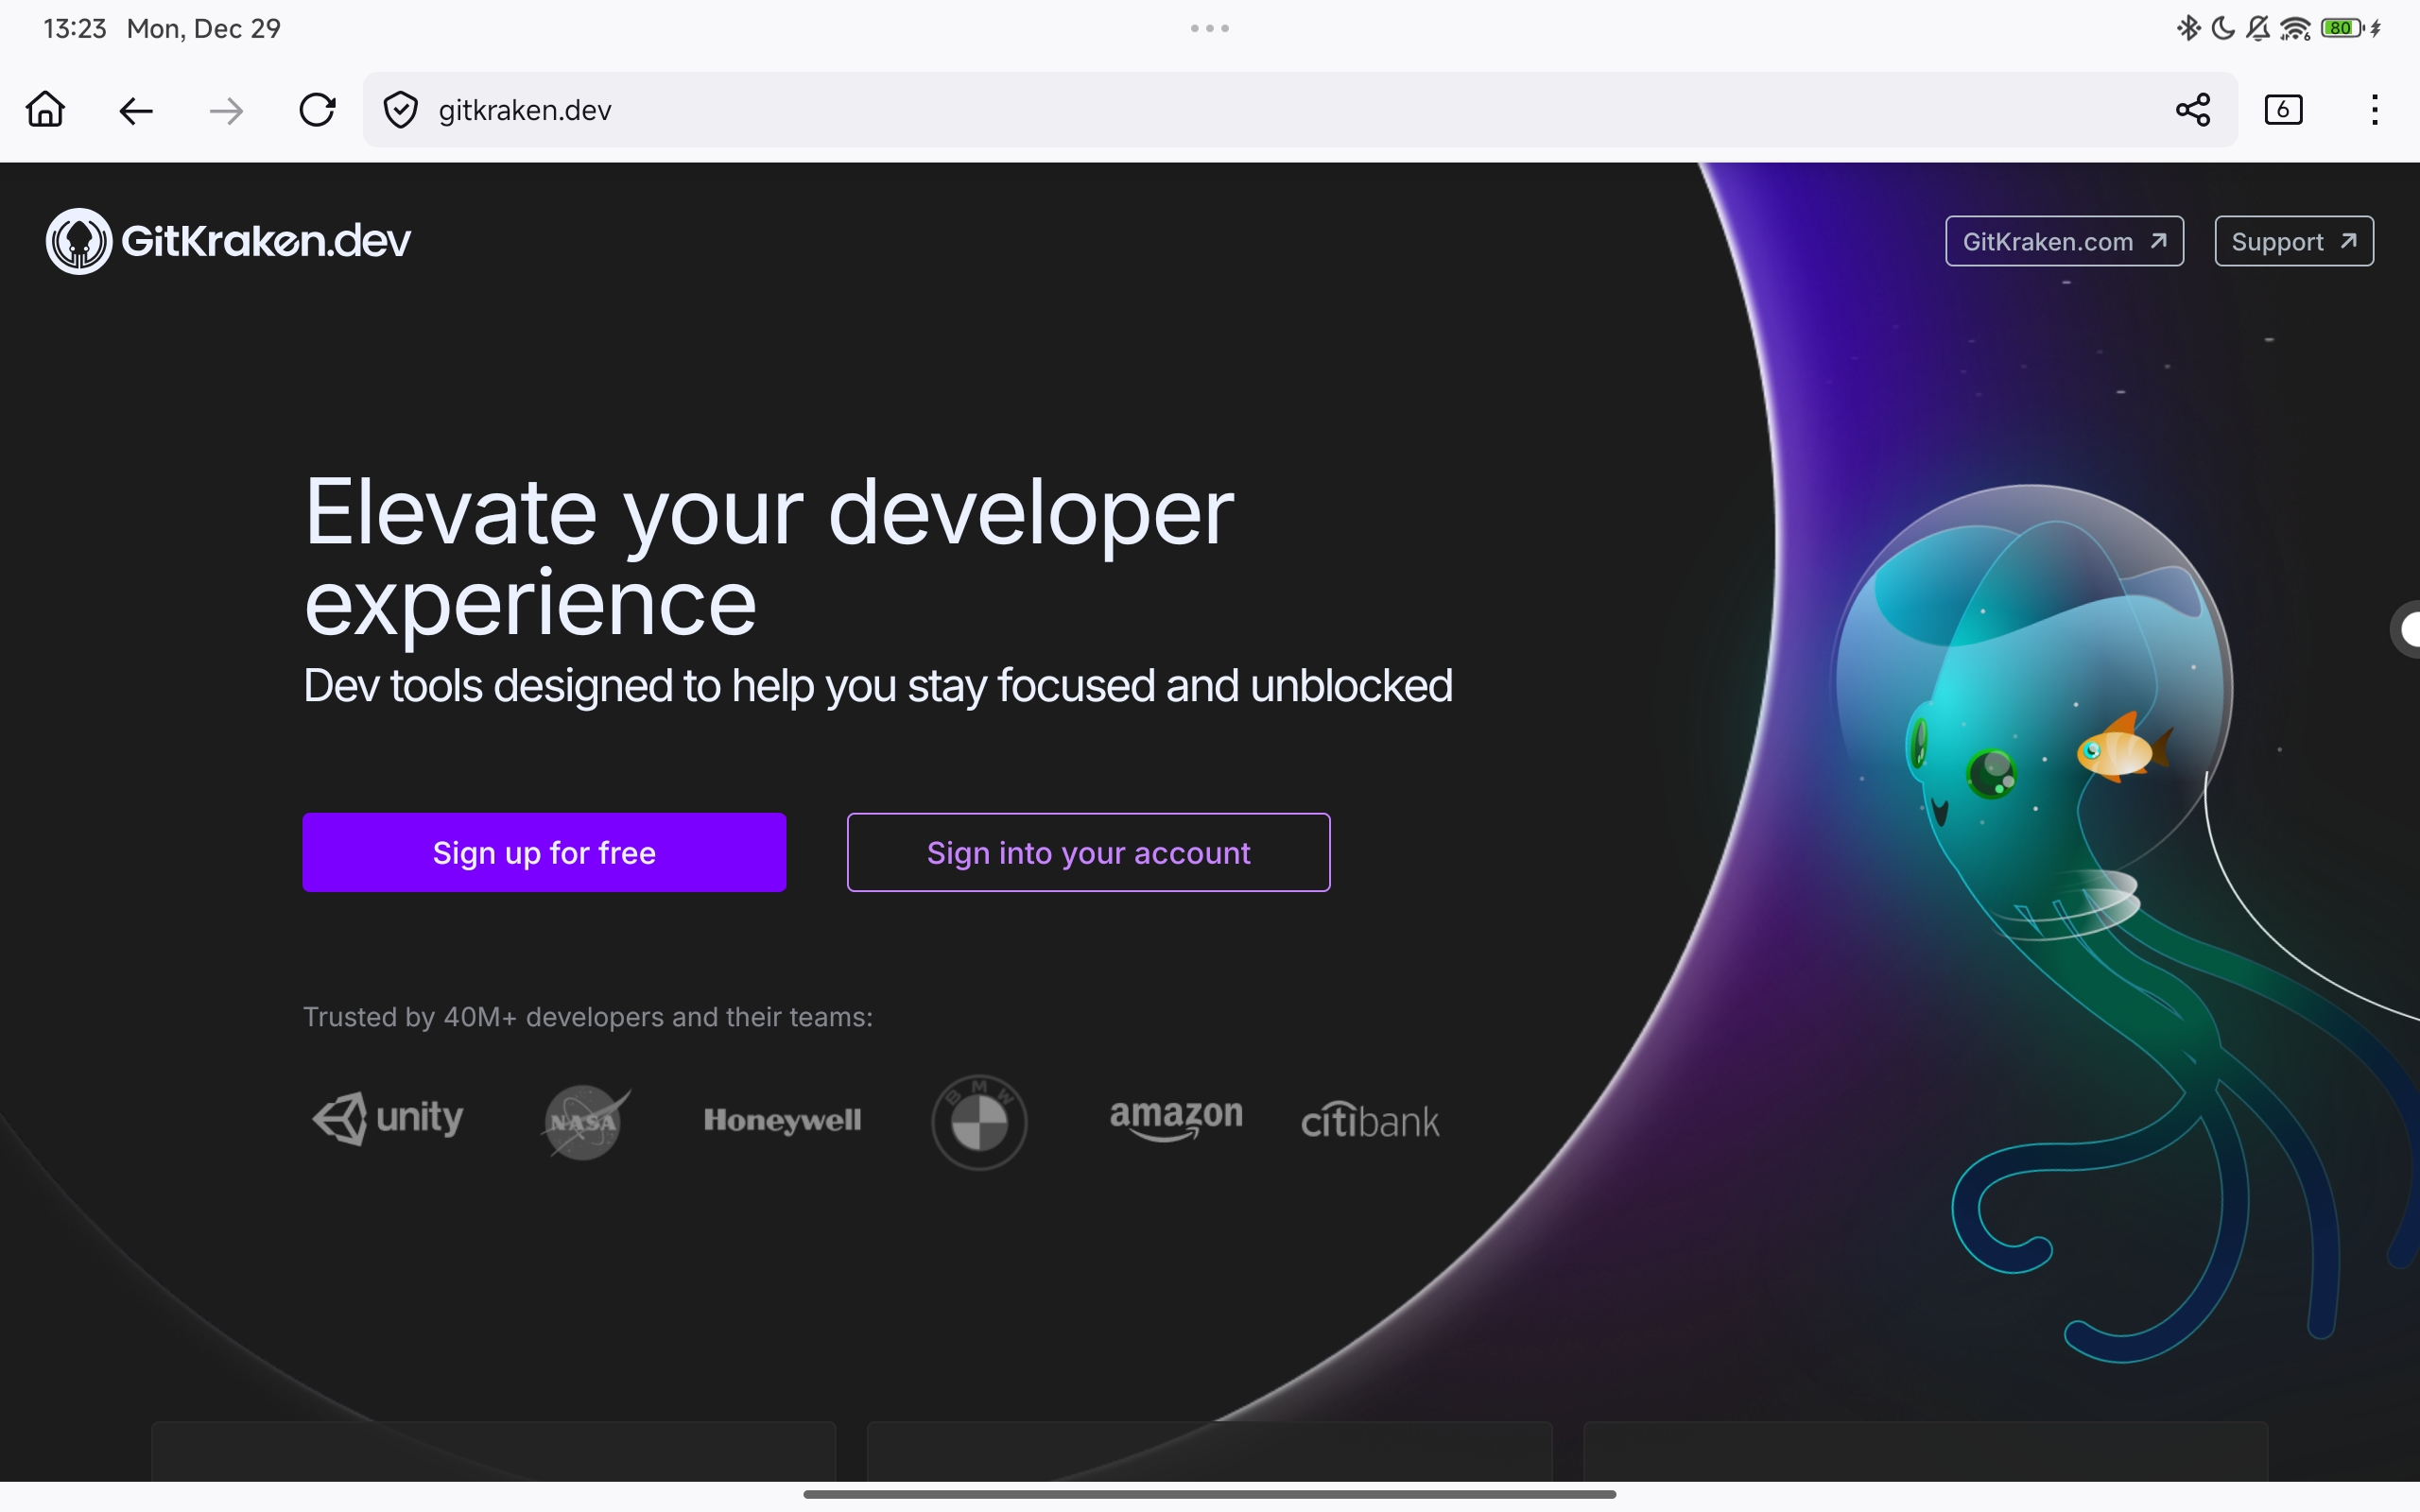Open the share option in the toolbar
Image resolution: width=2420 pixels, height=1512 pixels.
tap(2192, 110)
